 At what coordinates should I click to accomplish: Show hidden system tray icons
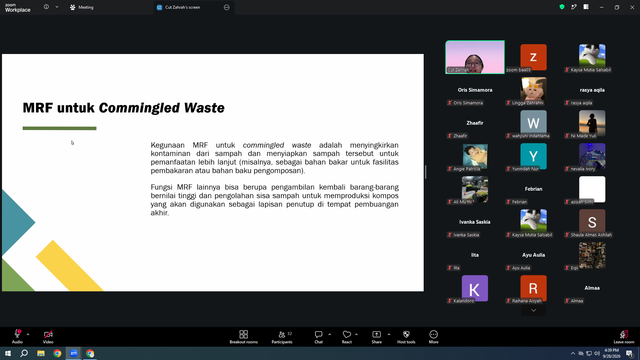[x=573, y=353]
